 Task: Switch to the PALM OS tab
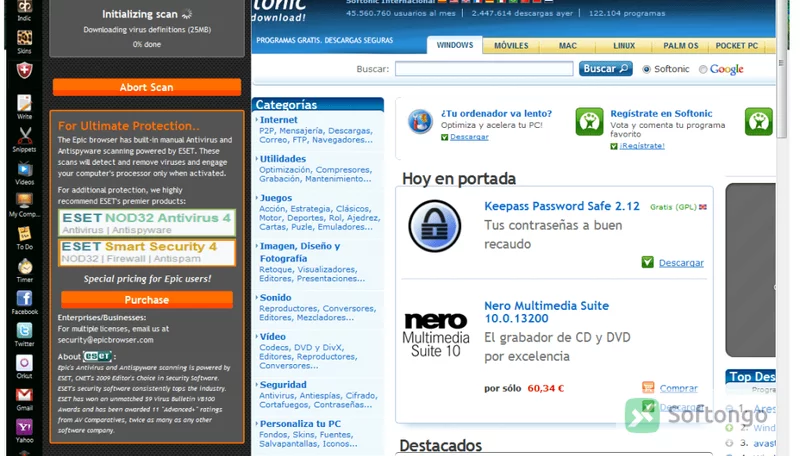[x=681, y=46]
